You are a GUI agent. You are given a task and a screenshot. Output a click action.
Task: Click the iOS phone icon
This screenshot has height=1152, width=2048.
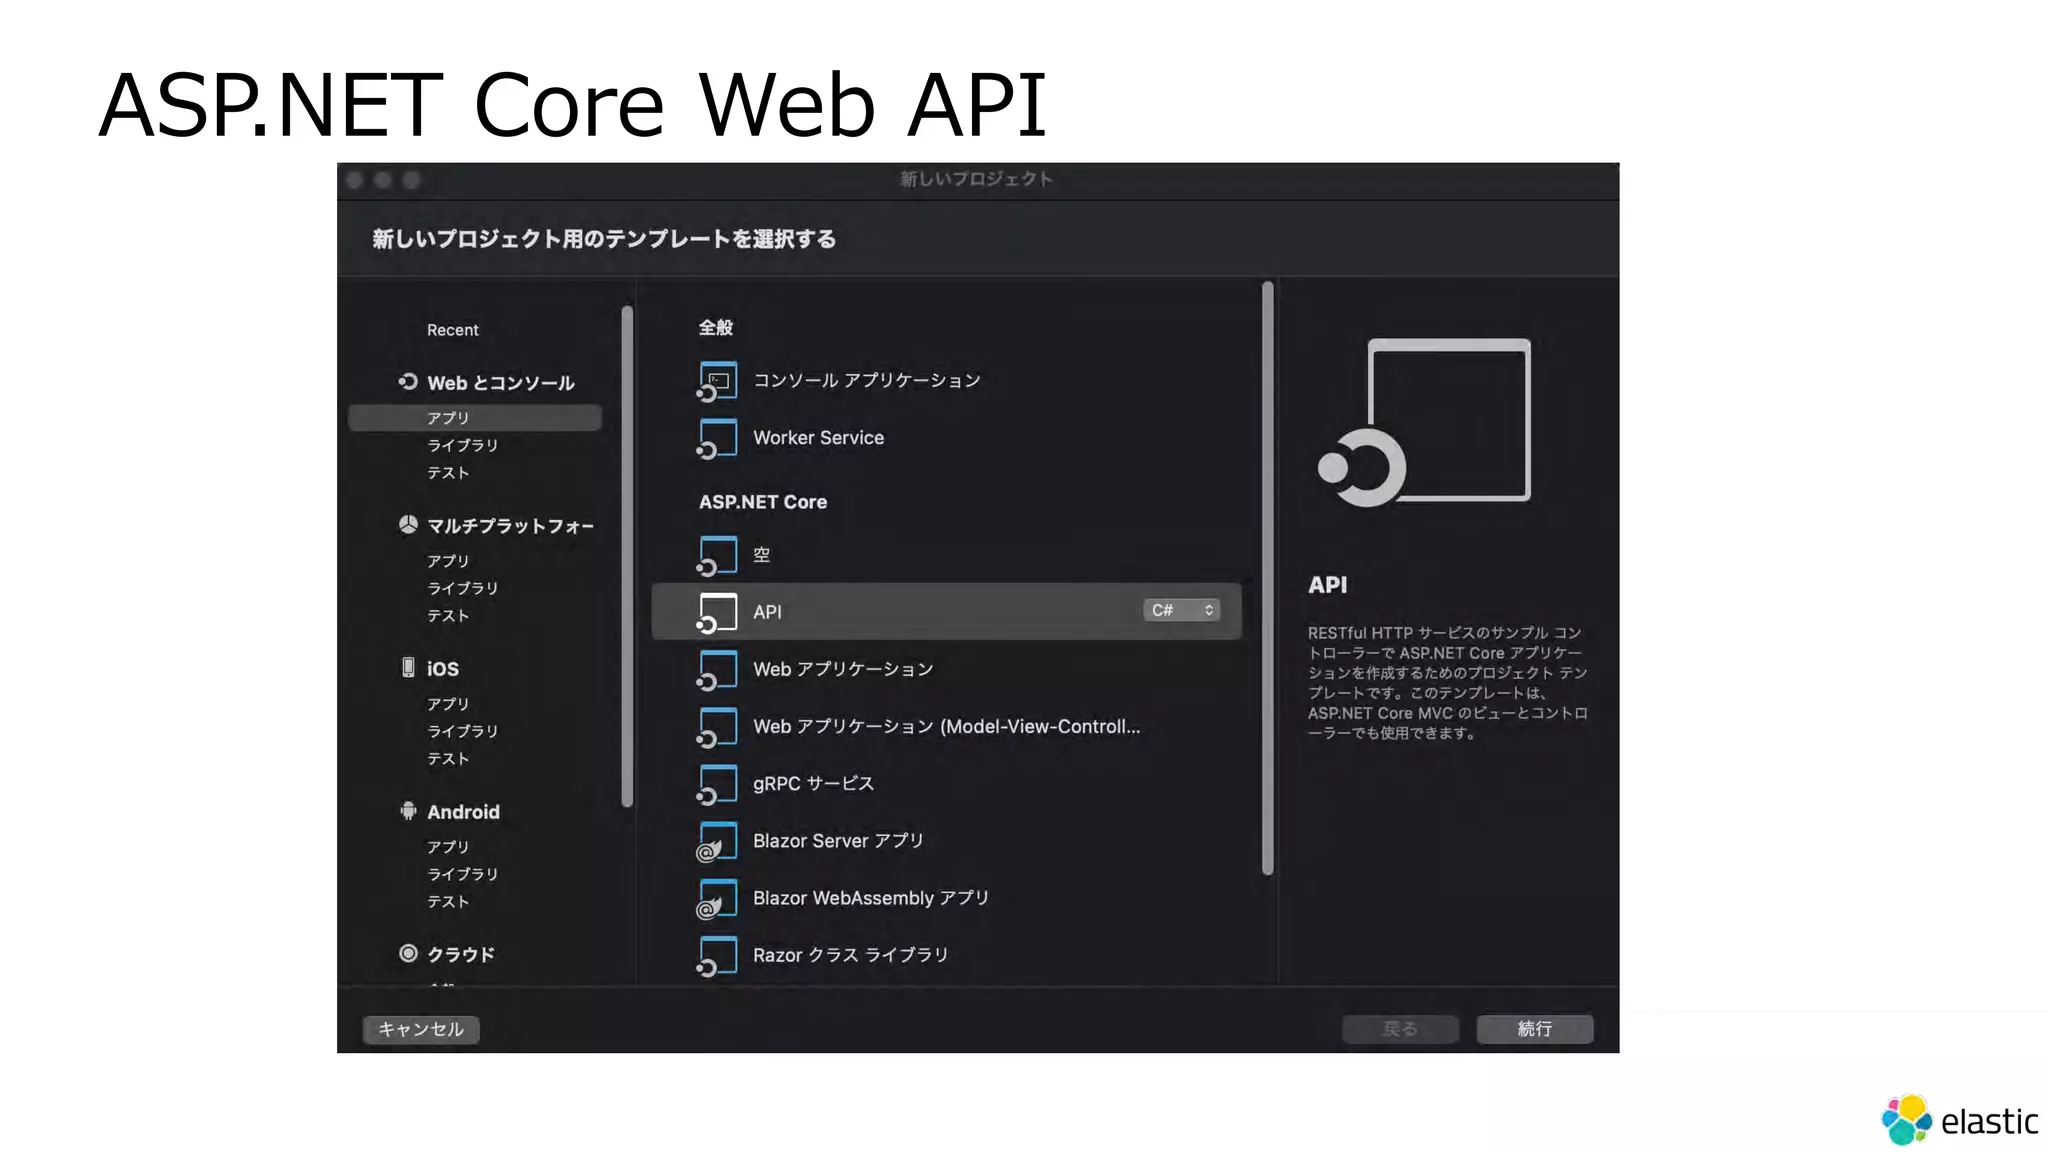pos(408,667)
